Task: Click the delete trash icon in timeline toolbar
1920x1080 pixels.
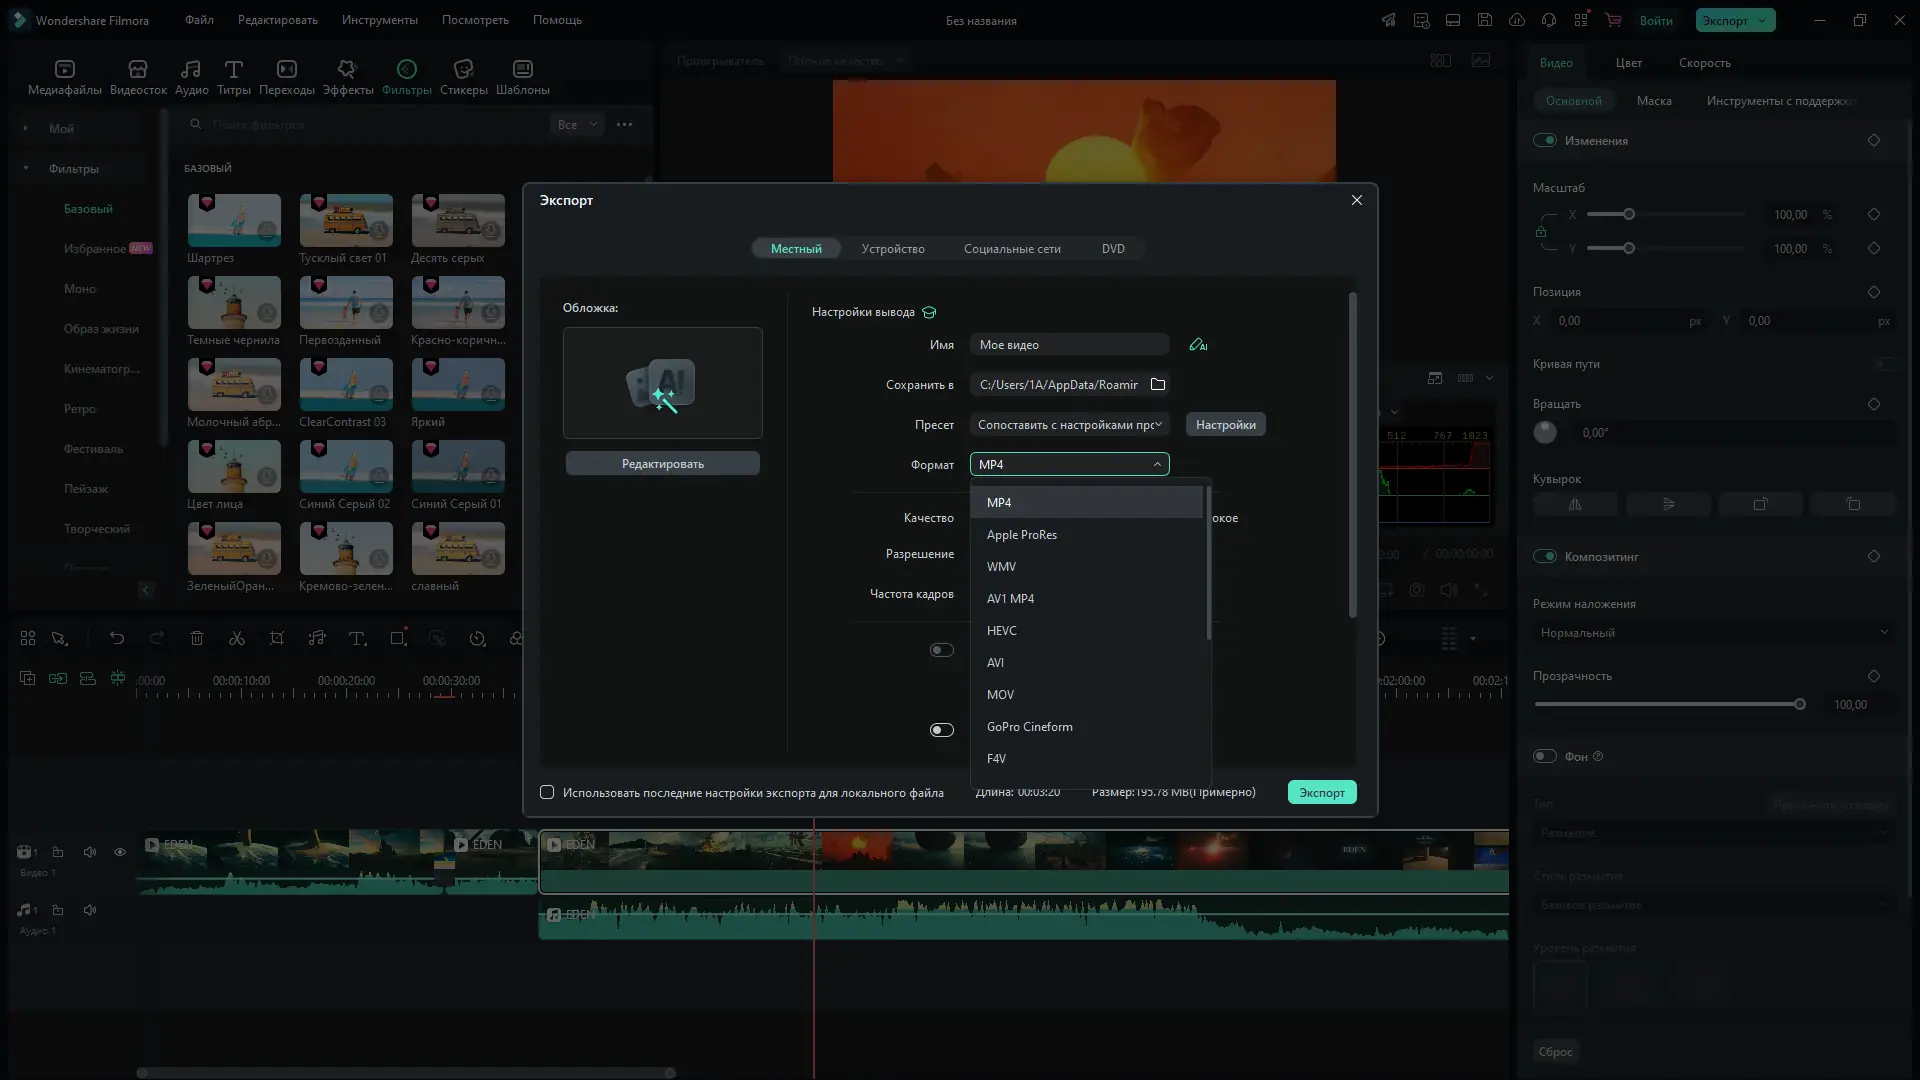Action: pyautogui.click(x=197, y=639)
